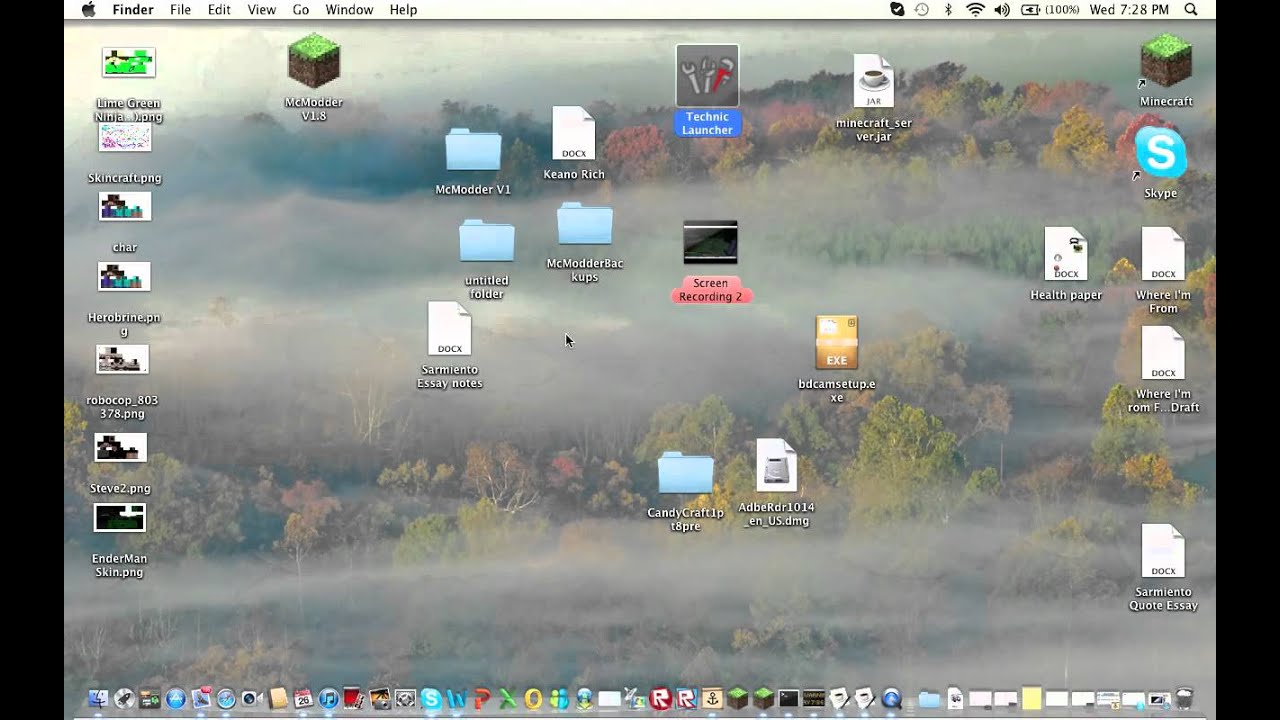Open the Terminal icon in Dock

789,698
